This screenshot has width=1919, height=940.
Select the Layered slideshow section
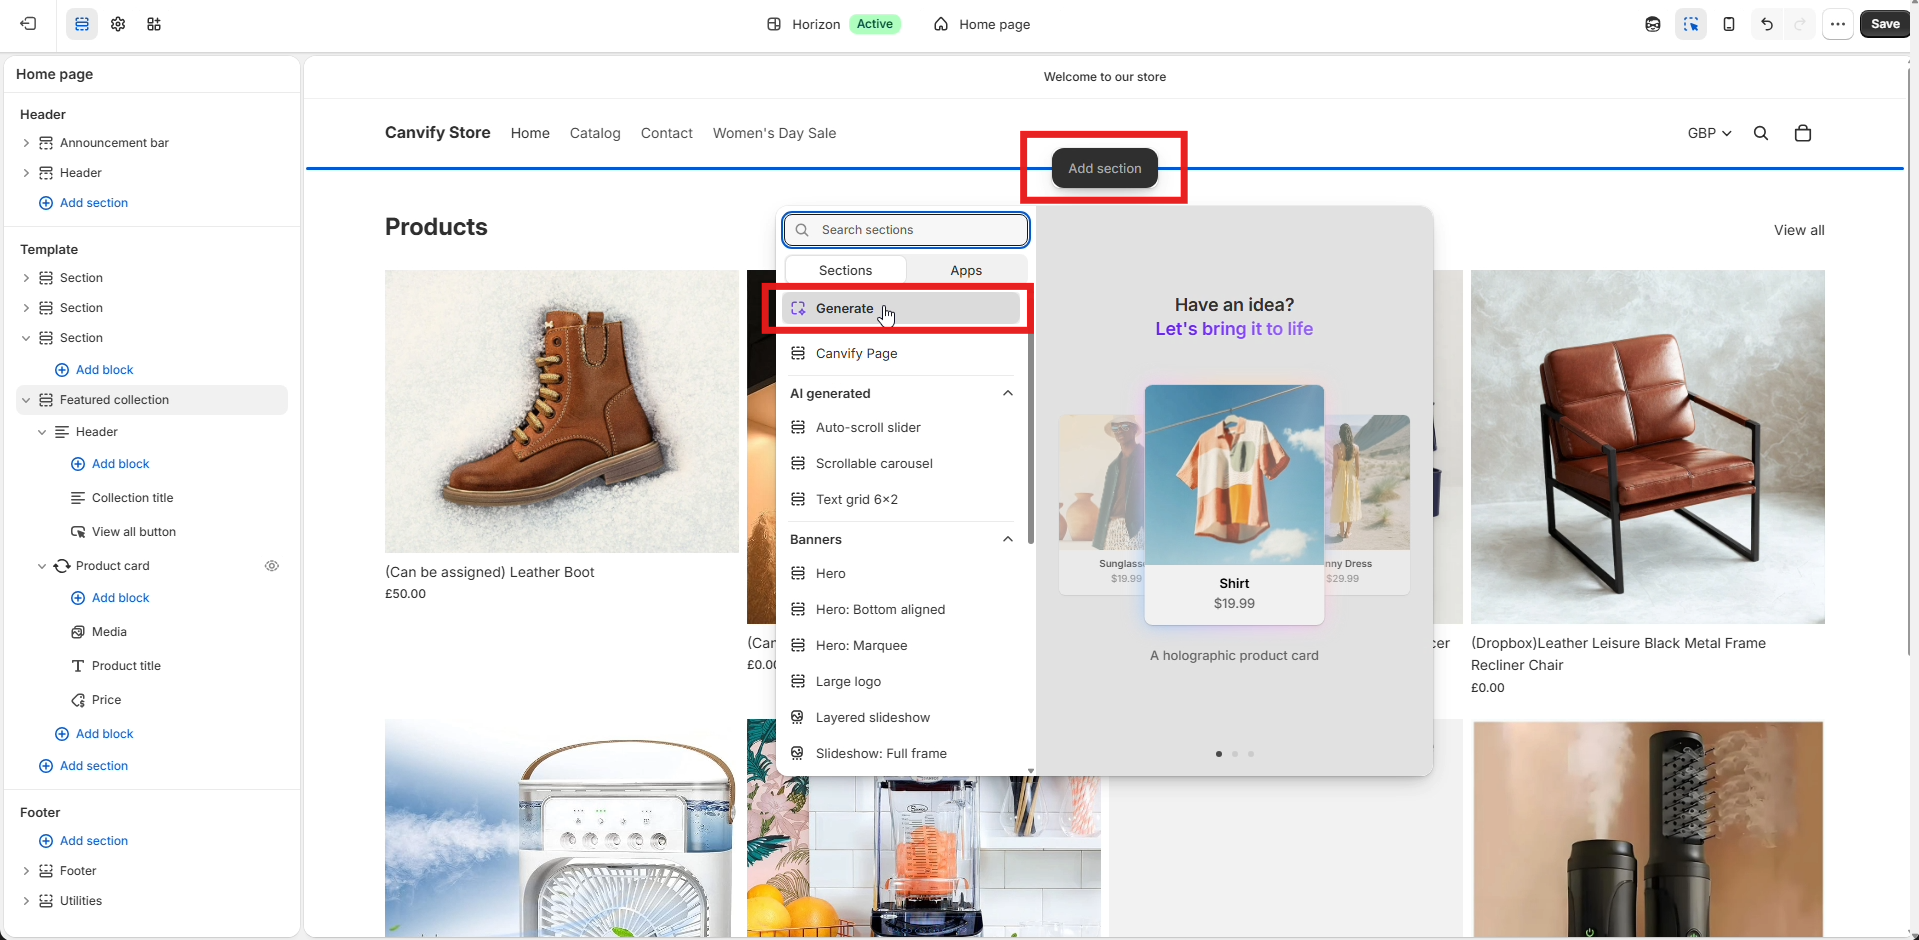(900, 718)
